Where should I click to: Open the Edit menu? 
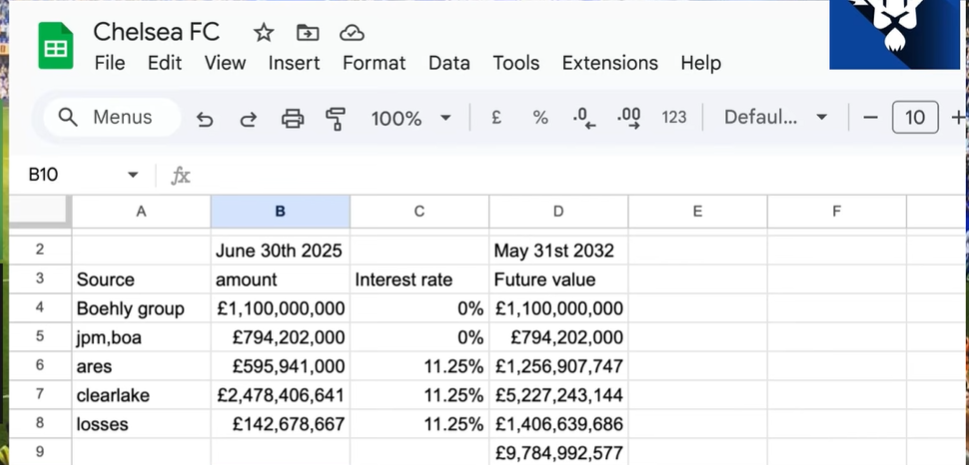click(x=164, y=63)
